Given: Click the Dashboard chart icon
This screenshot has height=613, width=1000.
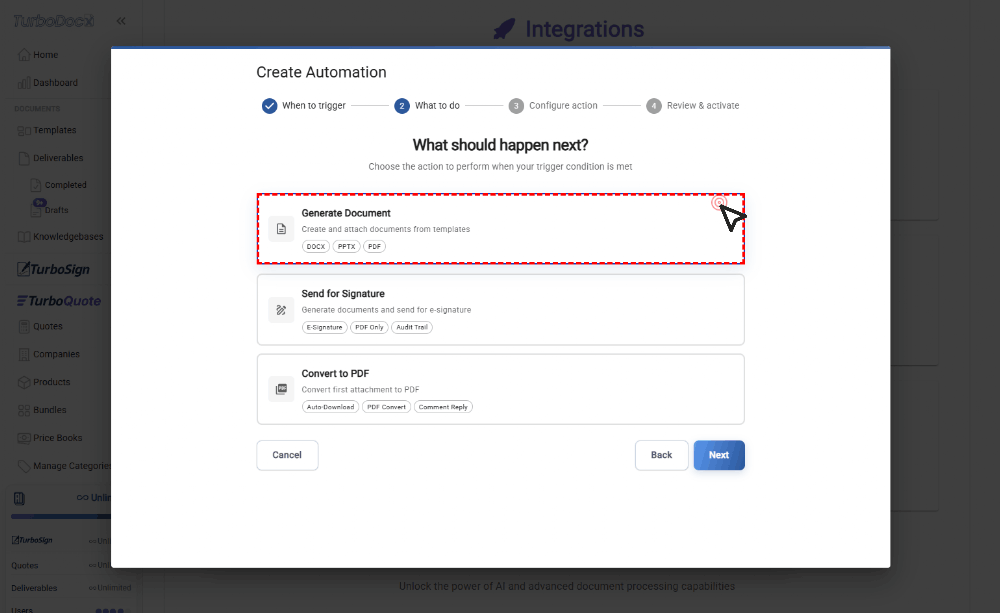Looking at the screenshot, I should [x=24, y=83].
